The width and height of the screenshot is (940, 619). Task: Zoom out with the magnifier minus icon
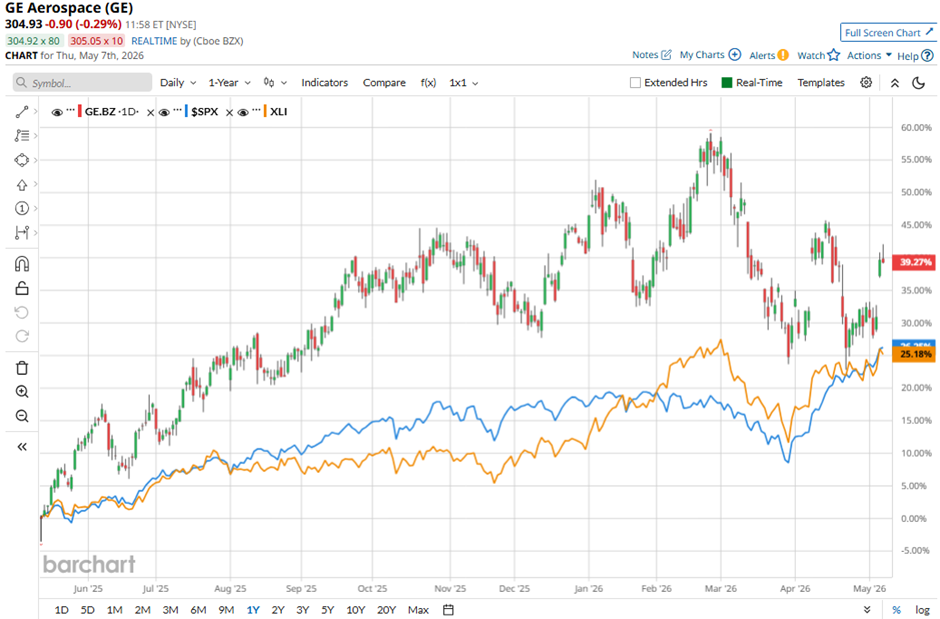tap(22, 416)
